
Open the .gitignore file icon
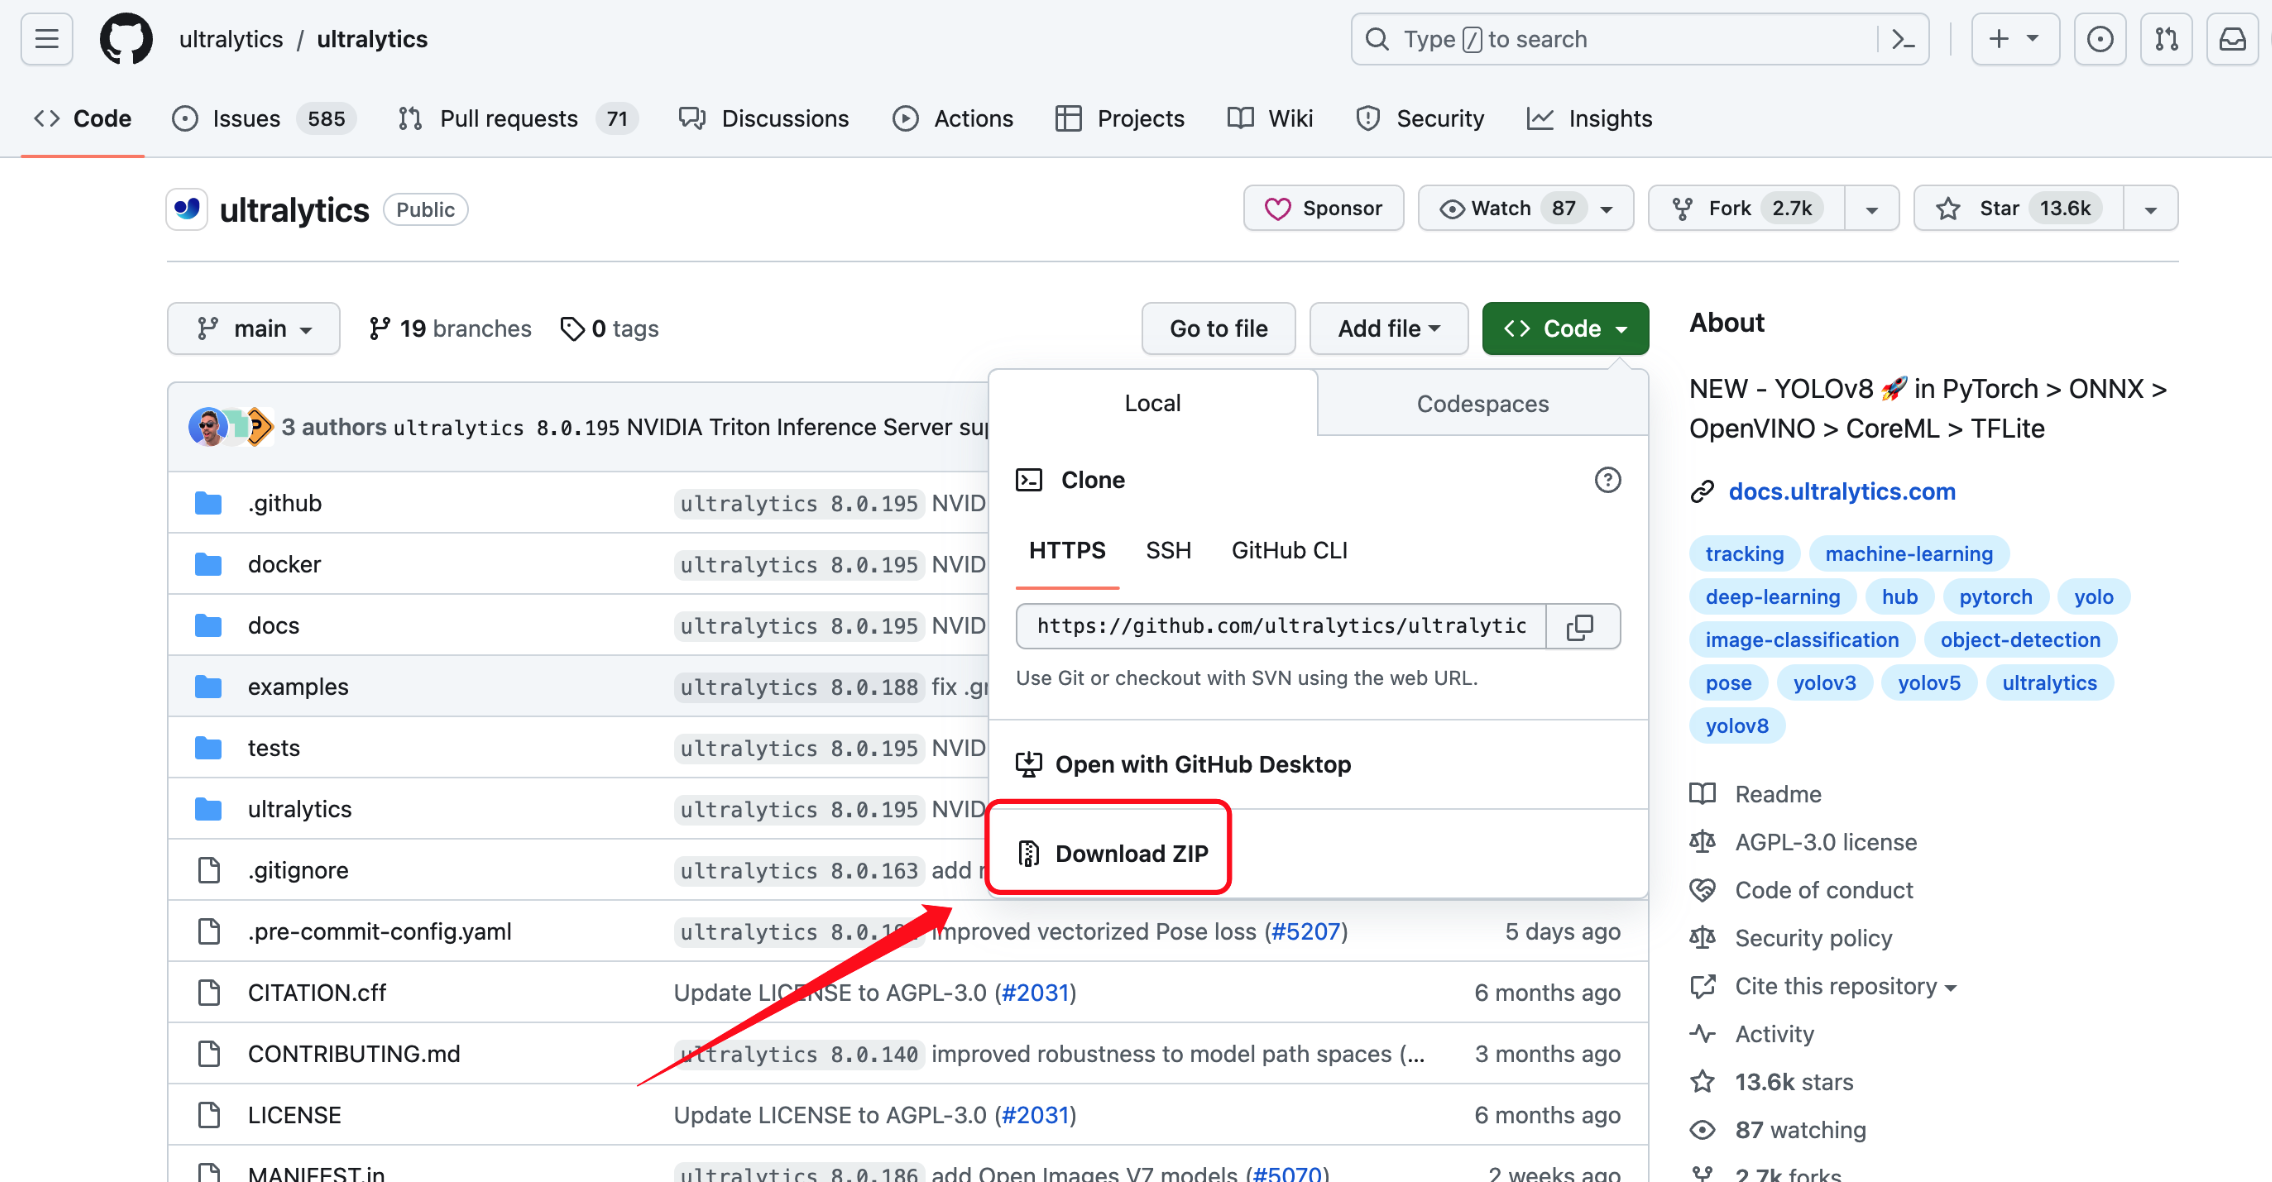(x=208, y=870)
